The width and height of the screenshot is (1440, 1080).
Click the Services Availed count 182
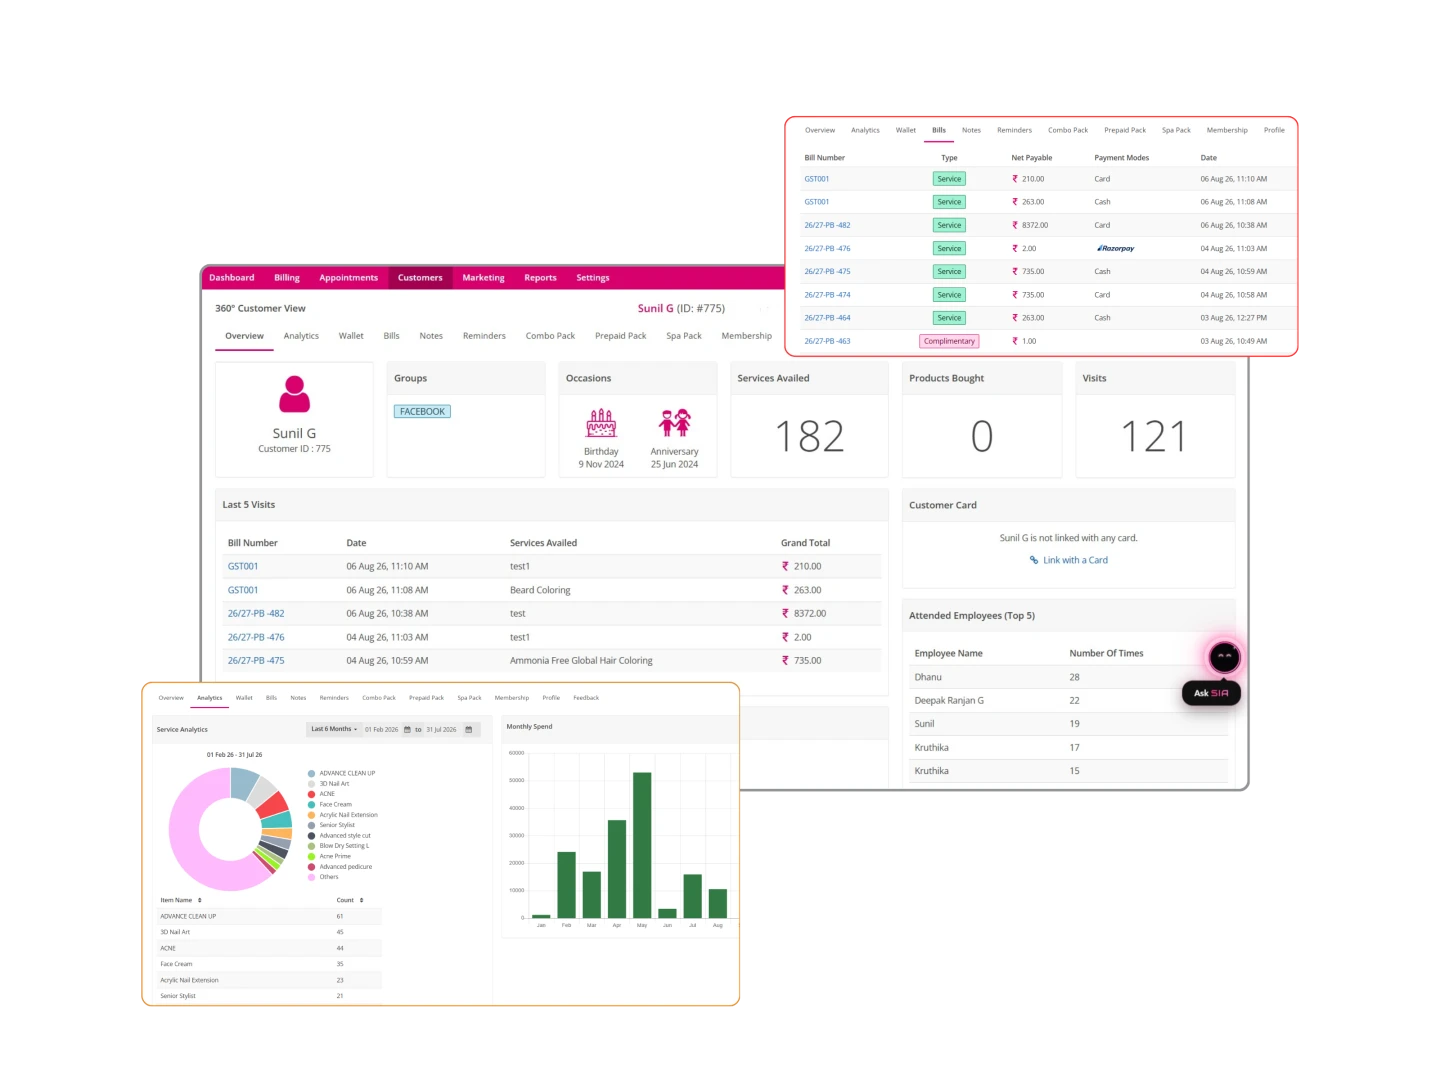[x=810, y=437]
